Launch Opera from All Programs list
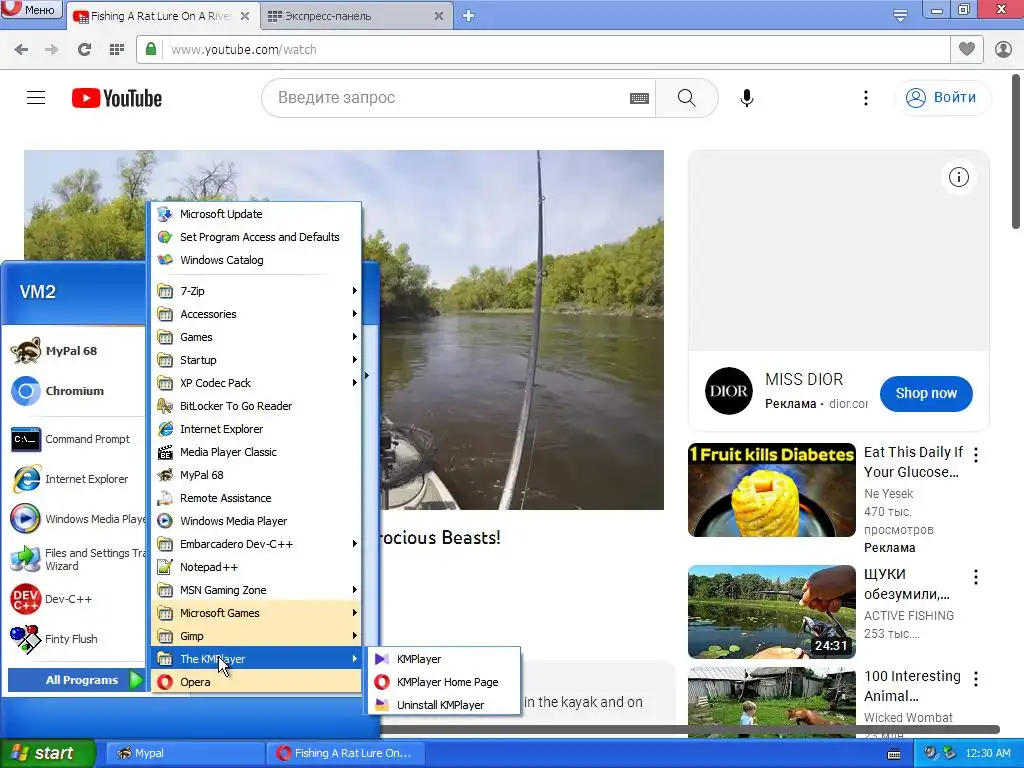 click(256, 682)
